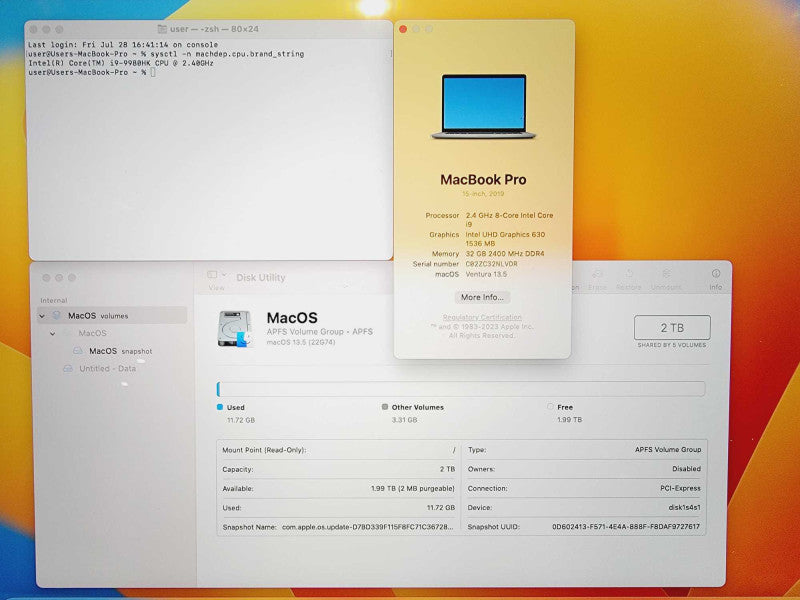The width and height of the screenshot is (800, 600).
Task: Click the Terminal window title text
Action: (214, 29)
